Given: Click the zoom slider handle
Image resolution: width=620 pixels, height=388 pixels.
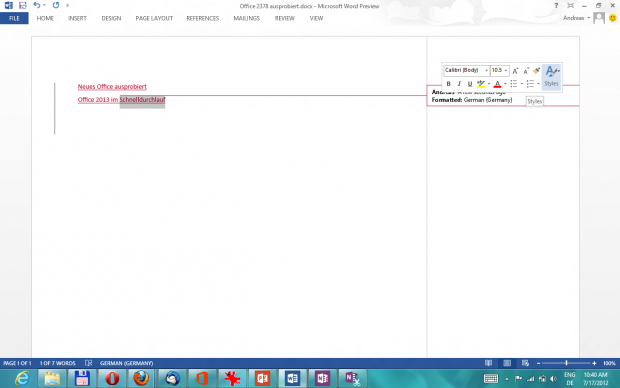Looking at the screenshot, I should [566, 363].
